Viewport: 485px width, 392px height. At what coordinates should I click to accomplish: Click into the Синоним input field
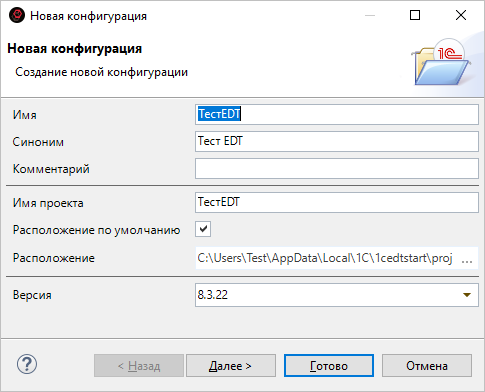point(337,141)
